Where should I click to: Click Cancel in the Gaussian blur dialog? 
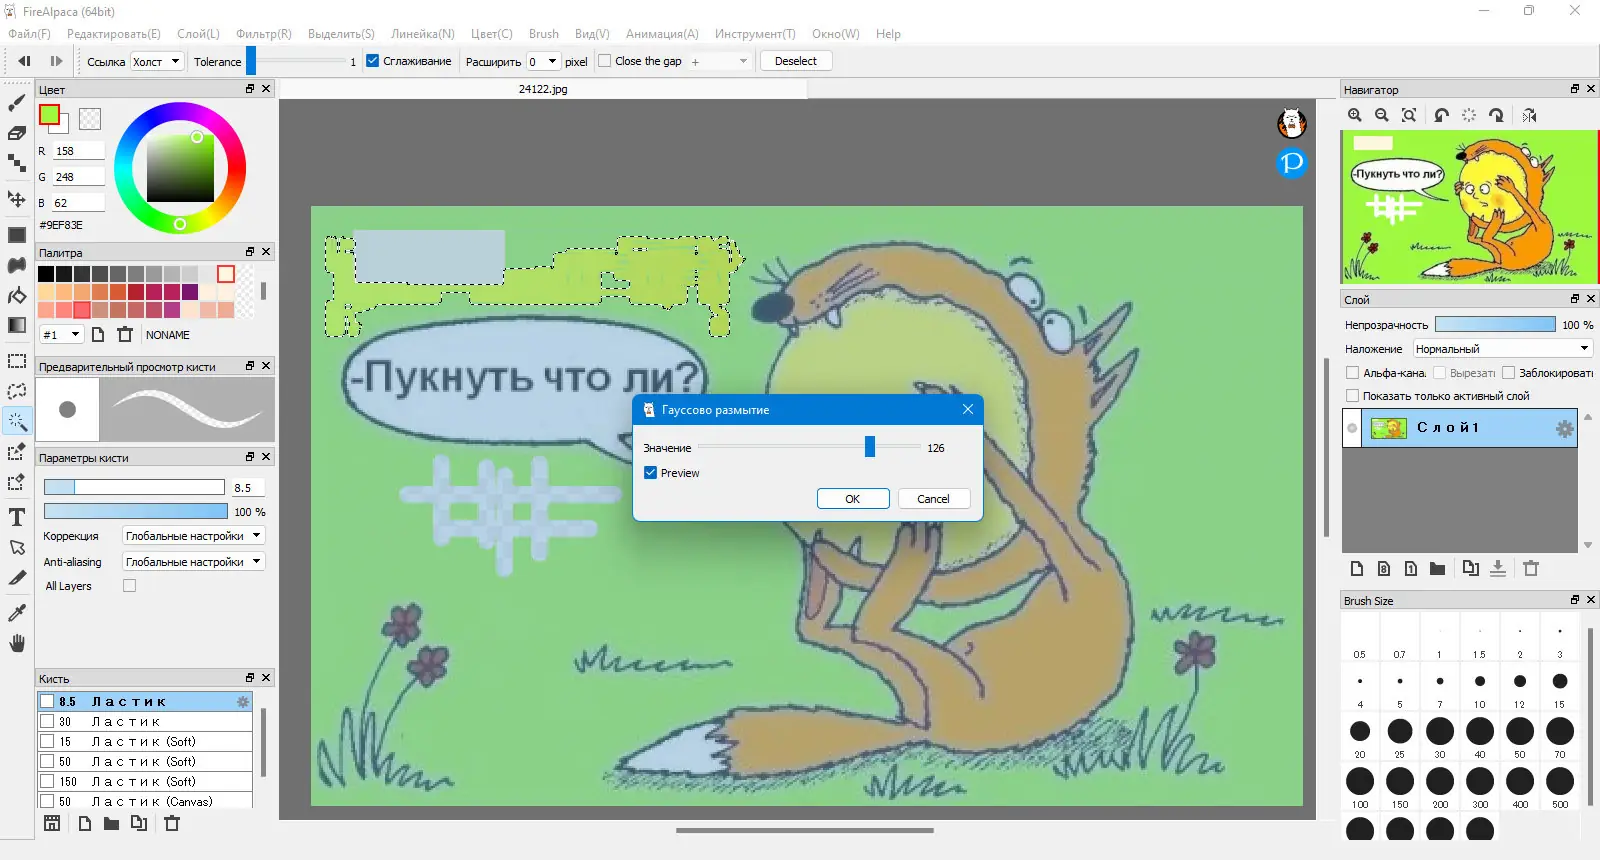[933, 499]
